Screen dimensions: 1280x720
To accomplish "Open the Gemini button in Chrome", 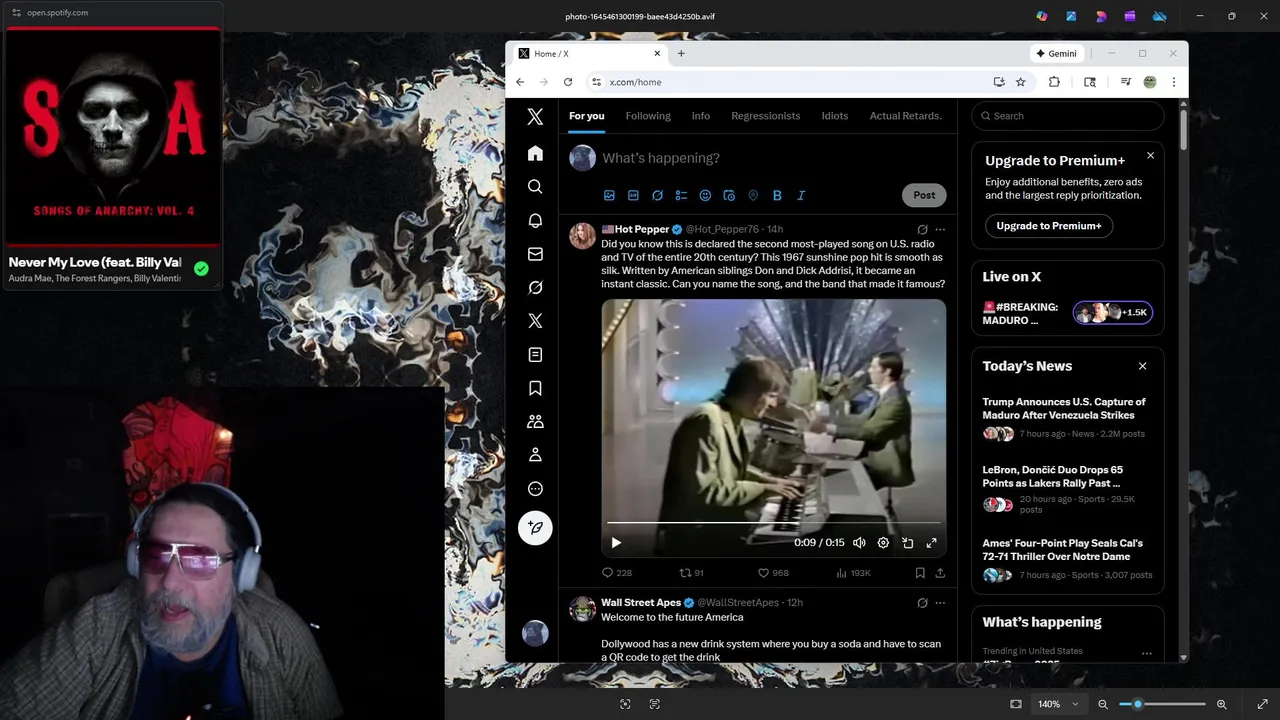I will (1057, 53).
